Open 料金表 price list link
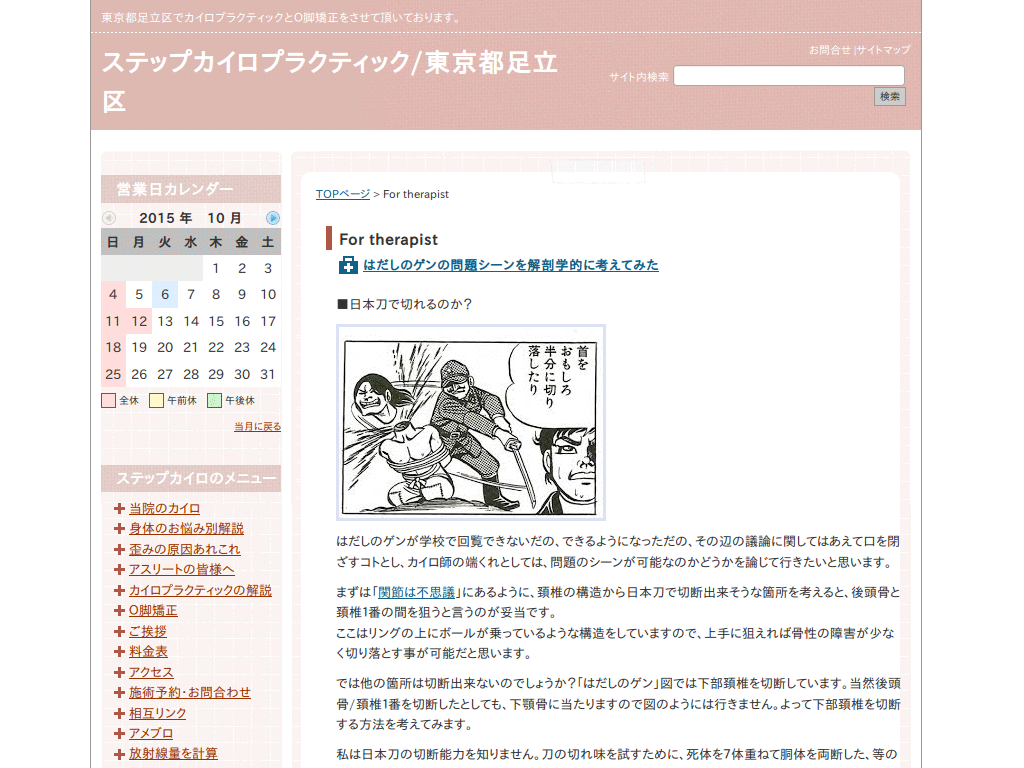1024x768 pixels. click(x=148, y=652)
